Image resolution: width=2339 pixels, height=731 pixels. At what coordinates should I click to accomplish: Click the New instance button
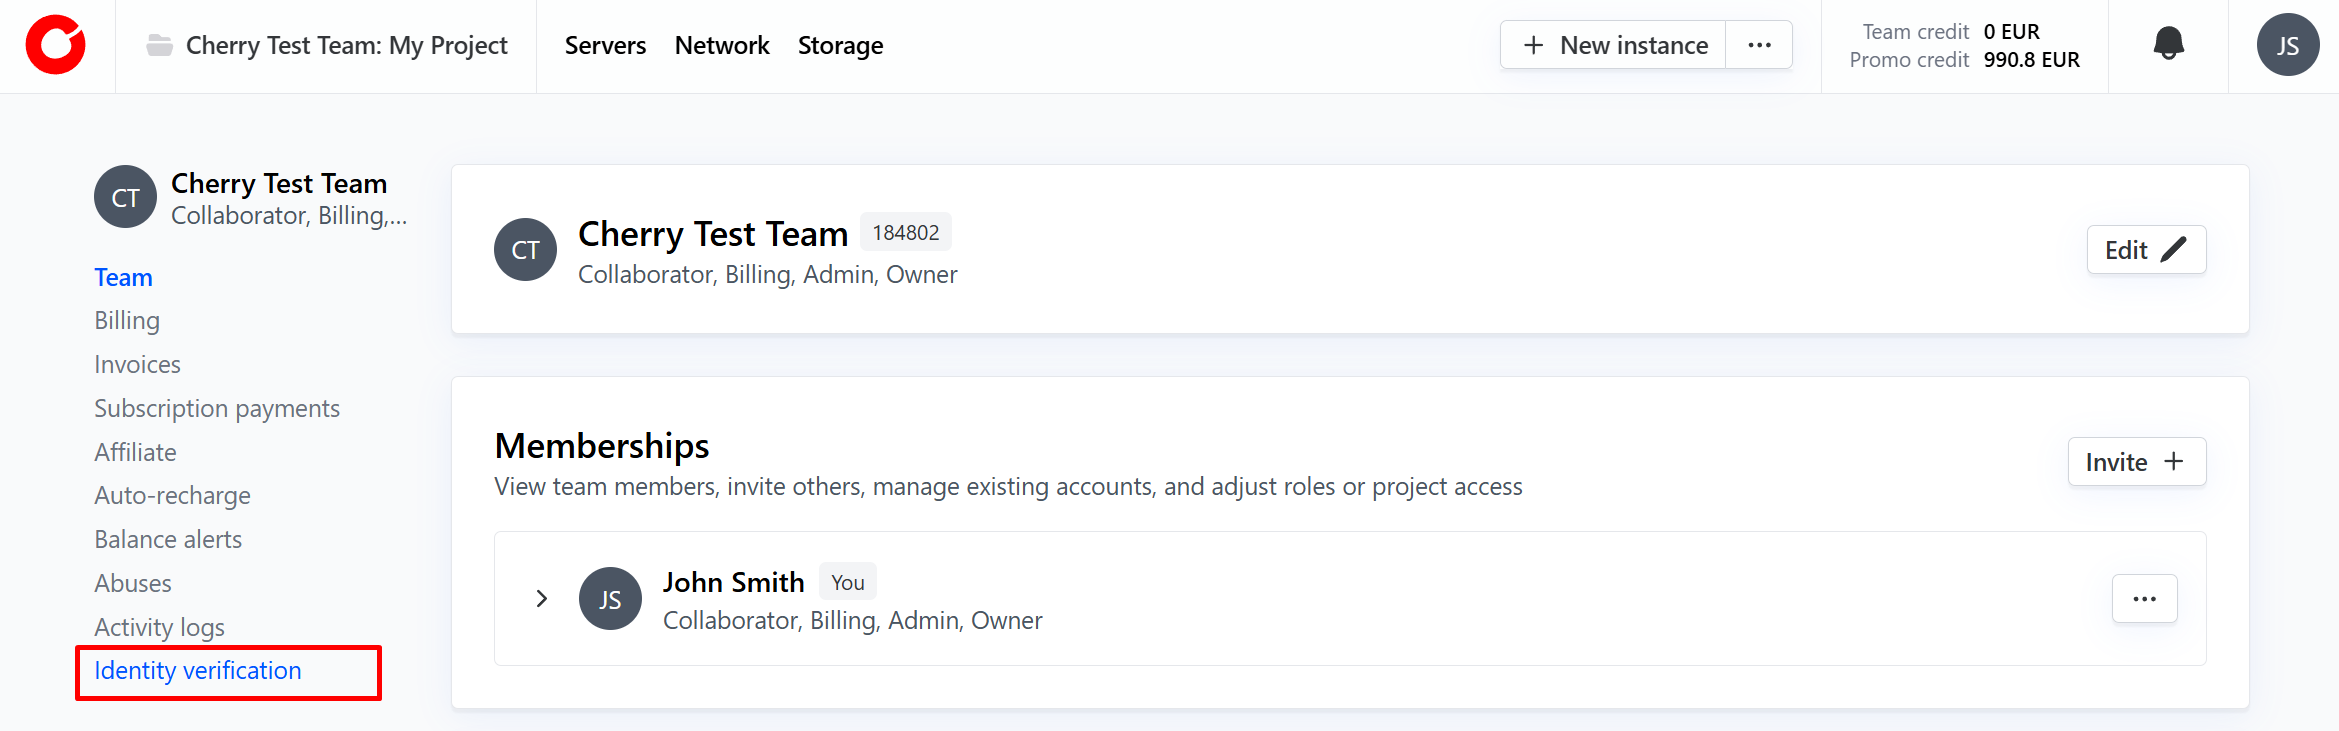point(1614,46)
